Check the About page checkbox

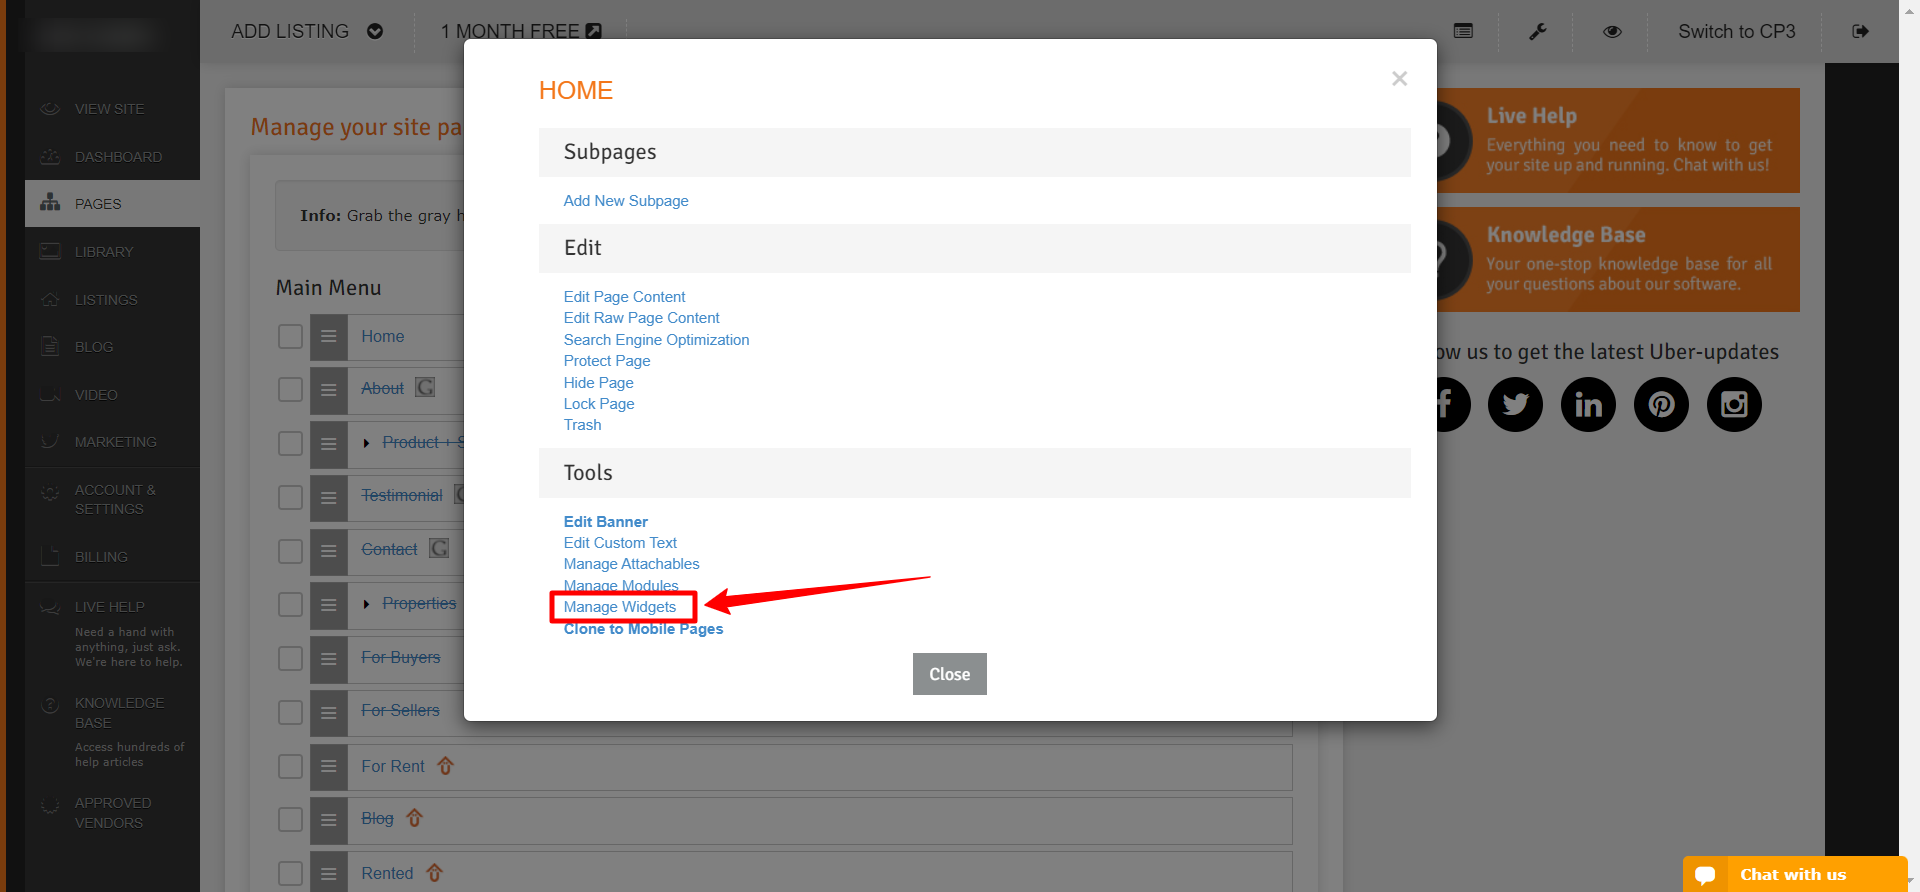pyautogui.click(x=290, y=389)
